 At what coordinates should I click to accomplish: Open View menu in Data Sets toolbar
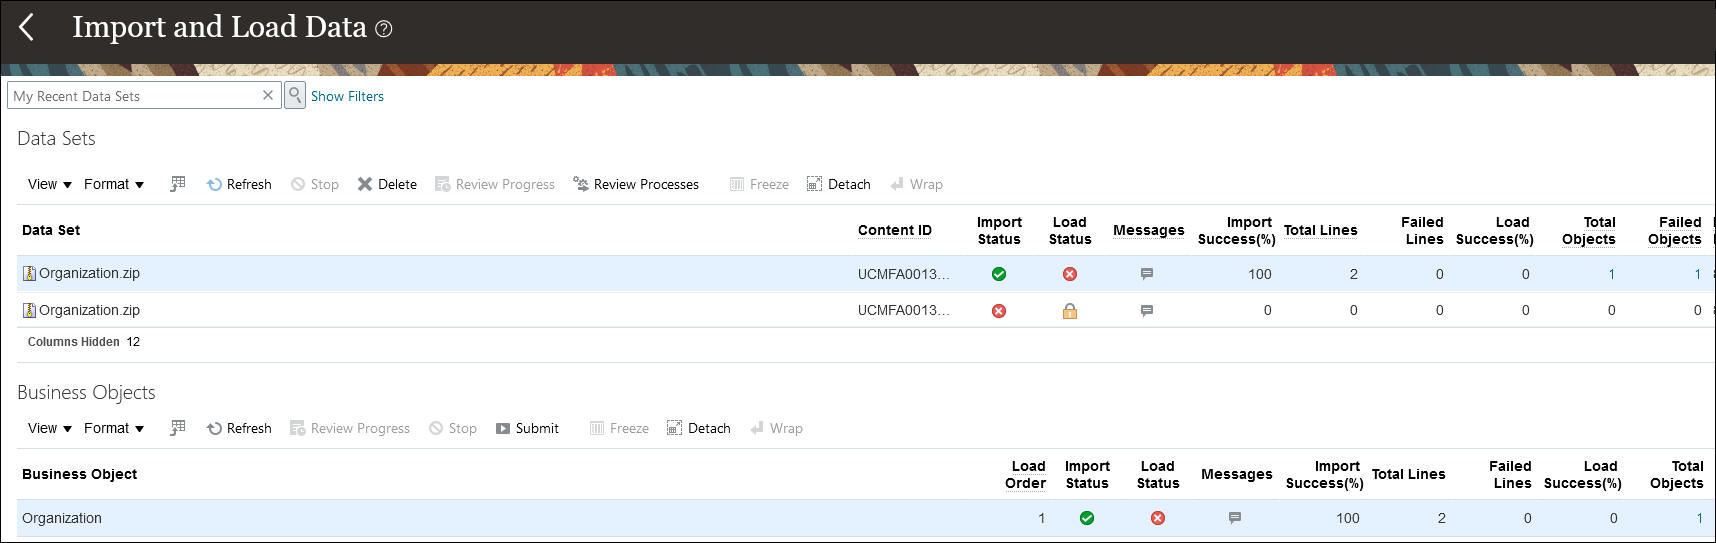(49, 184)
